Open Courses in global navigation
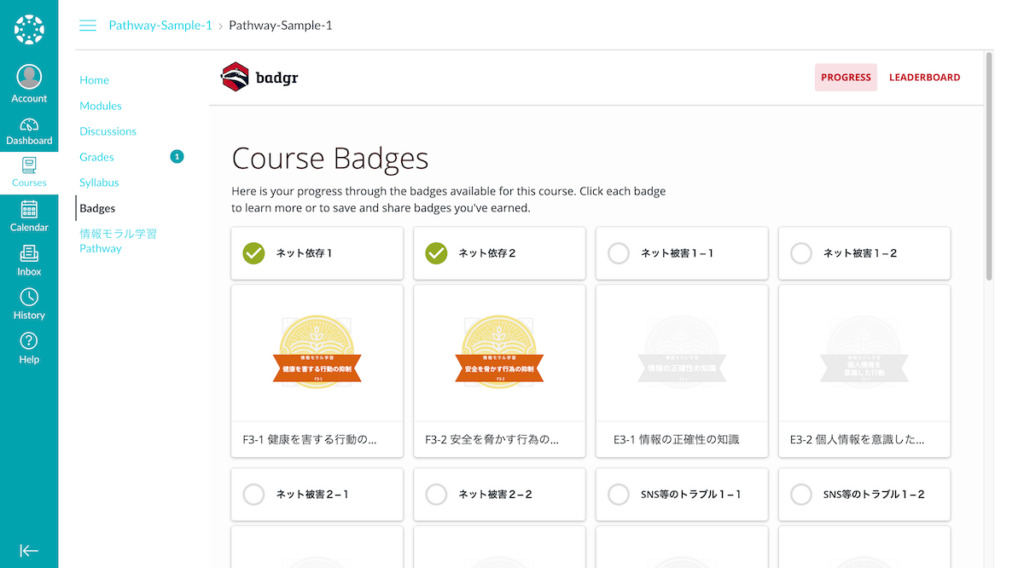The width and height of the screenshot is (1024, 568). click(29, 173)
